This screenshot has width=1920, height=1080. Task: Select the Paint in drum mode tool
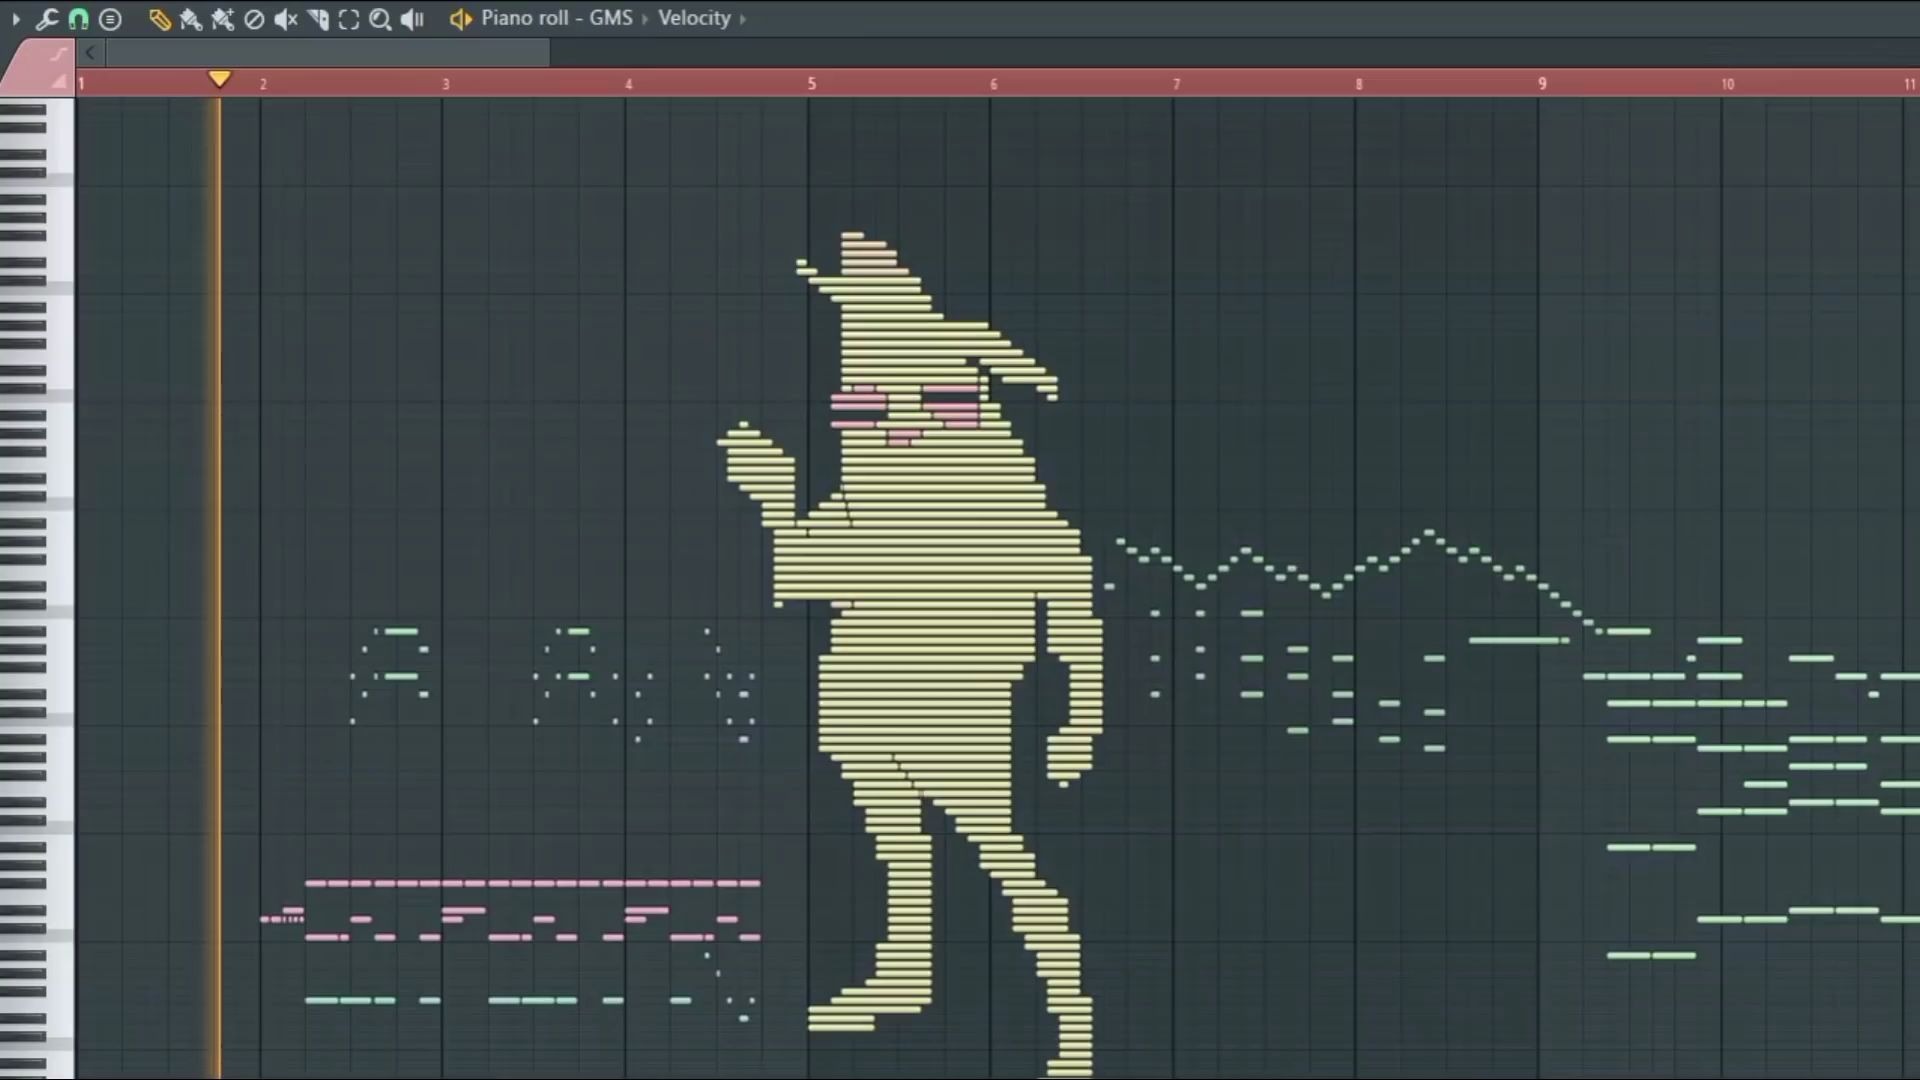pos(223,19)
